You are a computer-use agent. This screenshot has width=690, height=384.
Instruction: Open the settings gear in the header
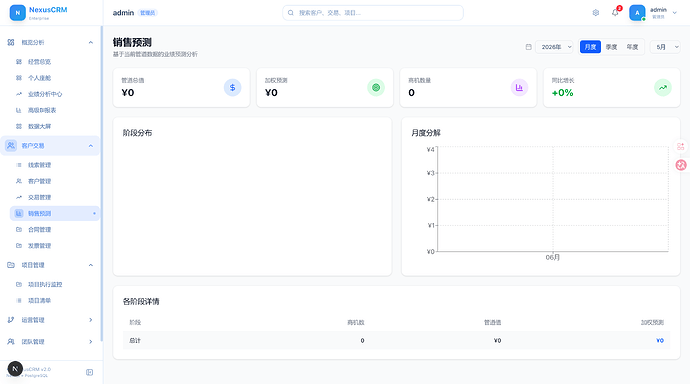596,13
